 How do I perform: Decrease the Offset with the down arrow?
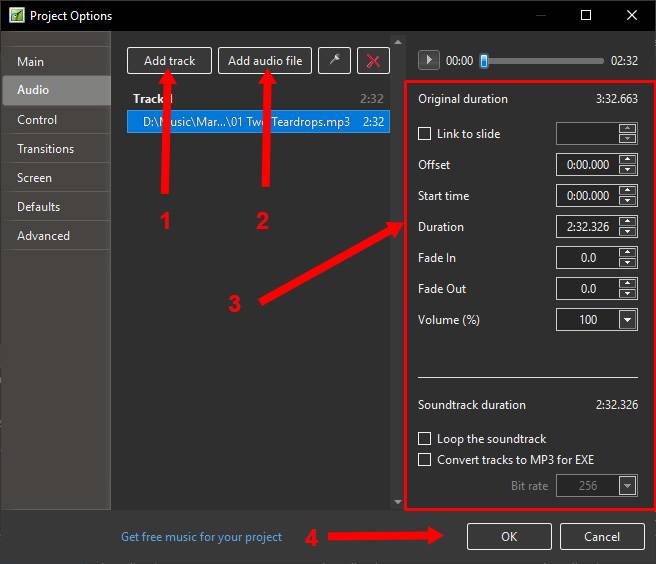click(628, 170)
